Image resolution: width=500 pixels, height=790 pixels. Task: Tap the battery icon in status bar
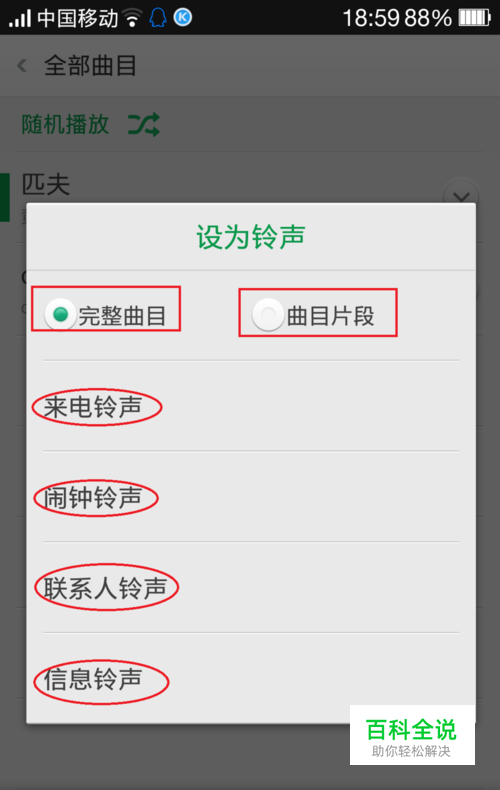474,18
